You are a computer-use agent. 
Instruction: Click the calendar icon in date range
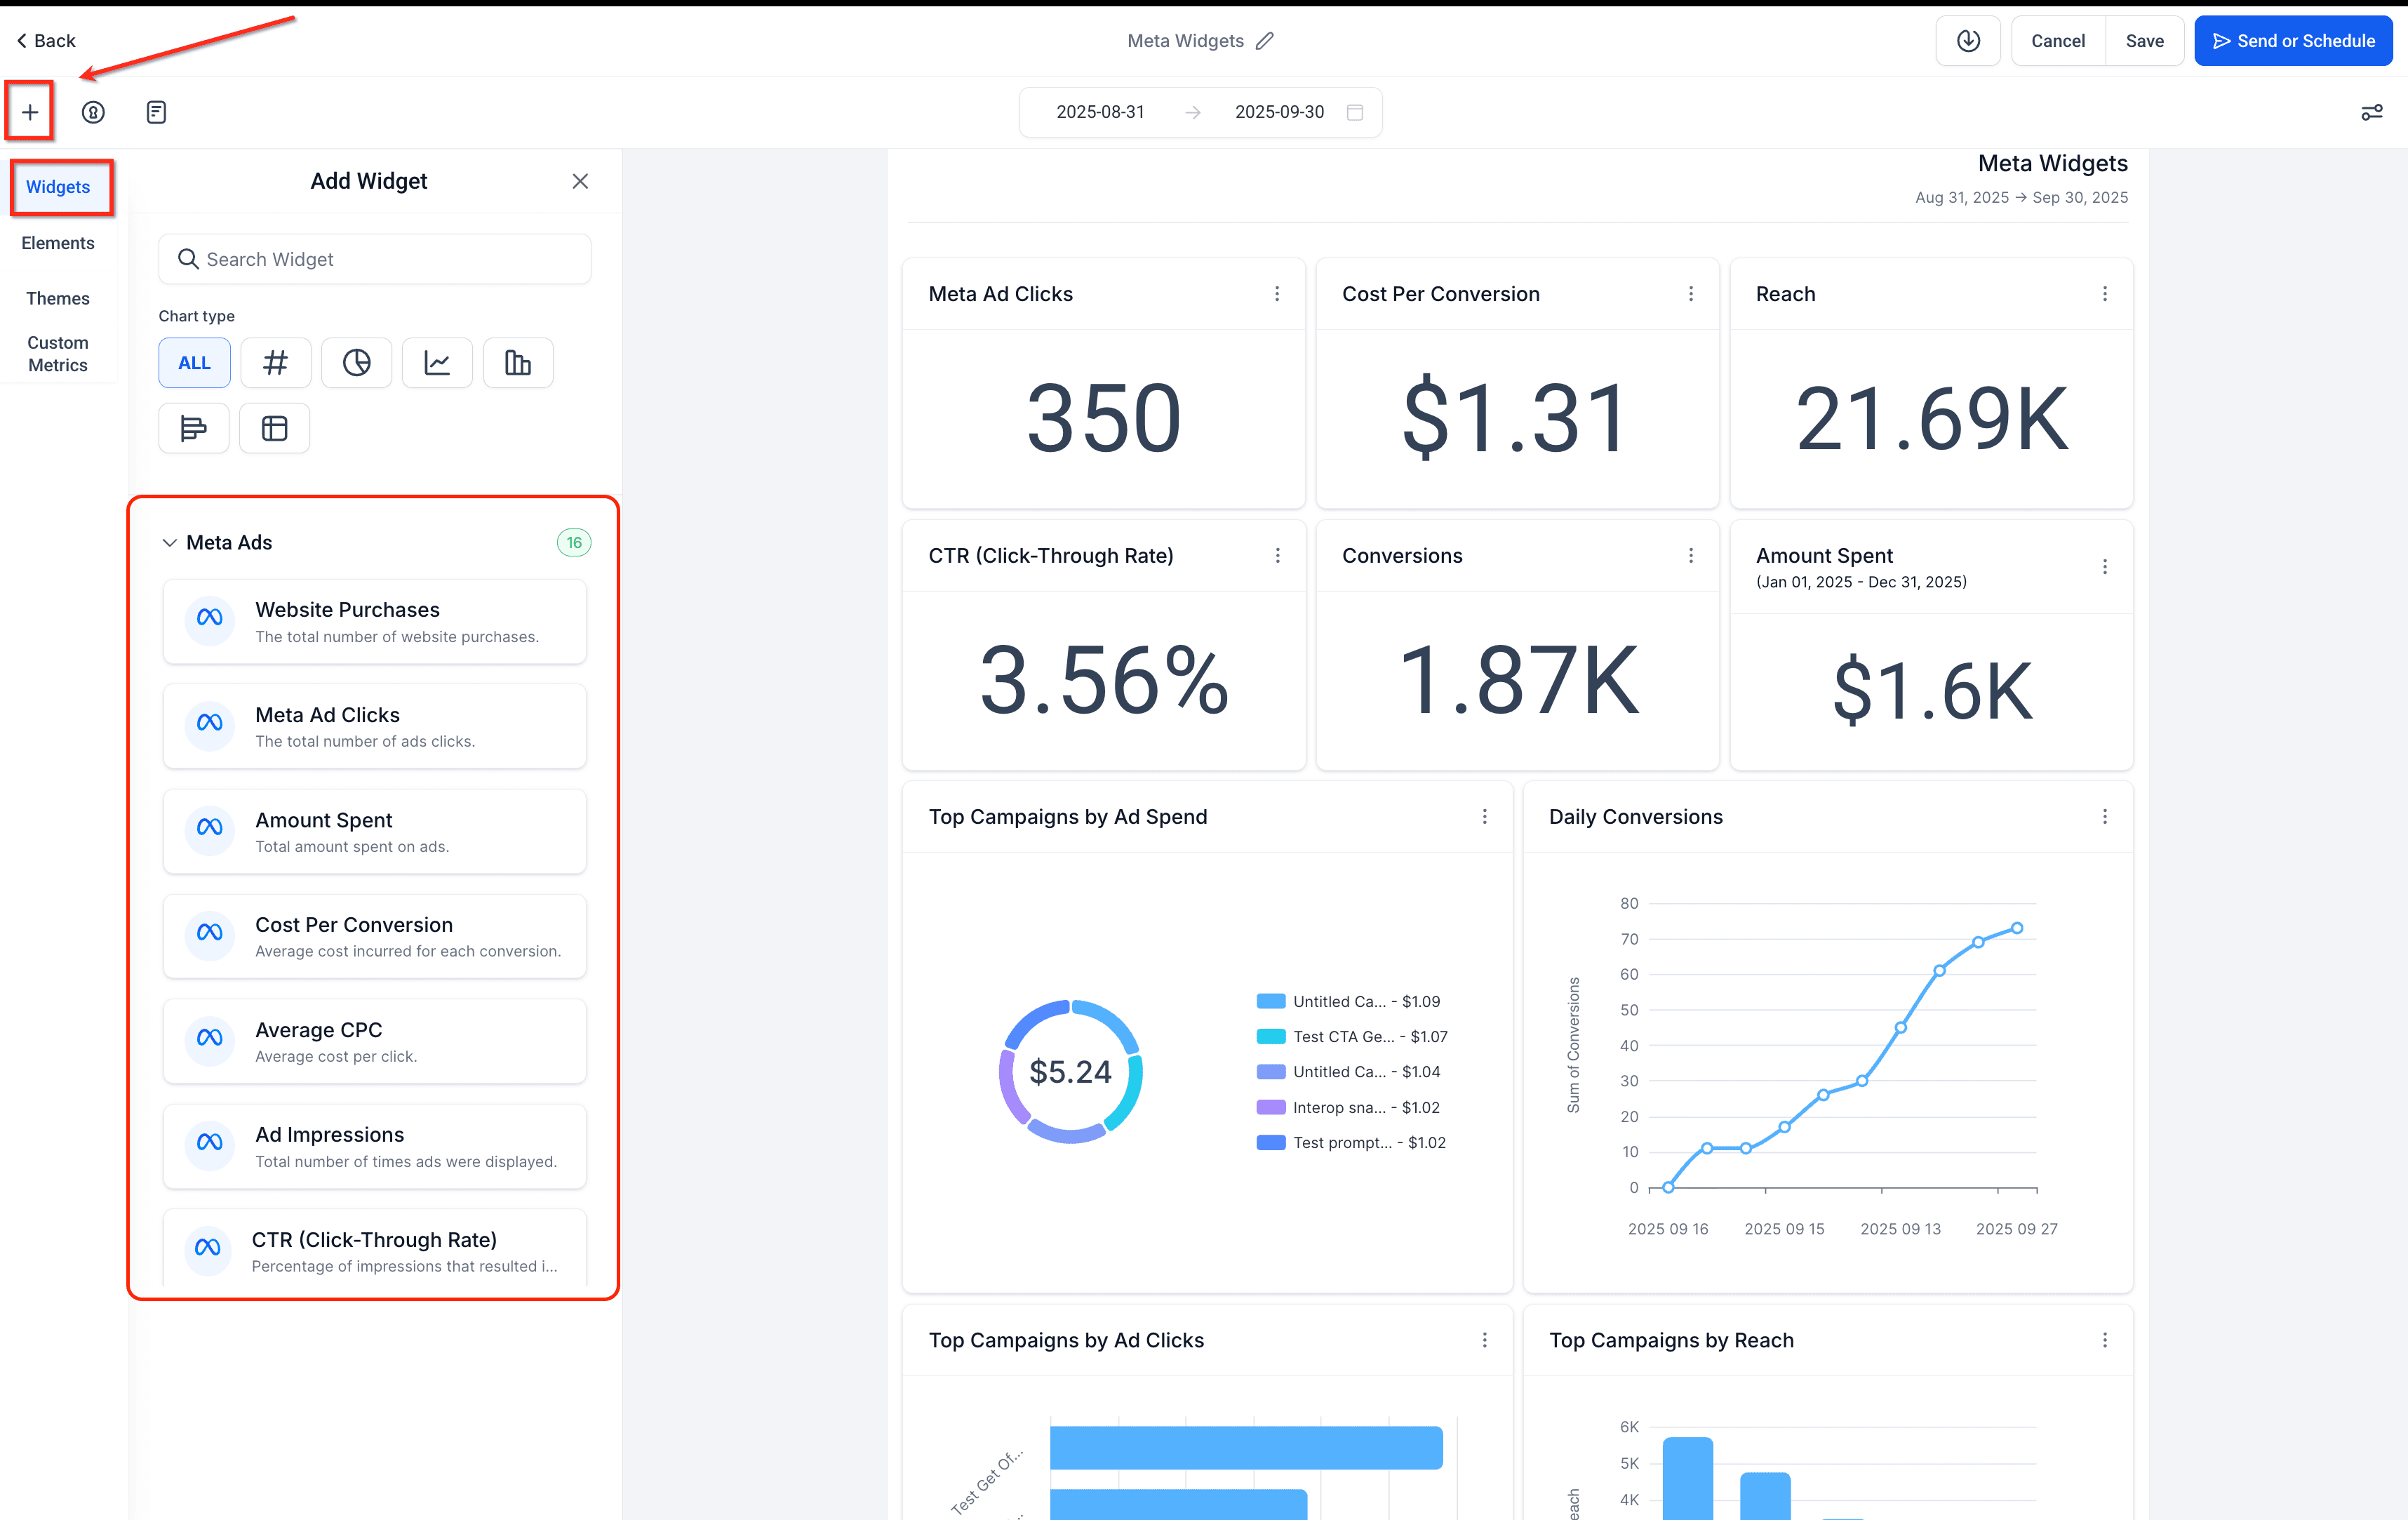pos(1355,112)
